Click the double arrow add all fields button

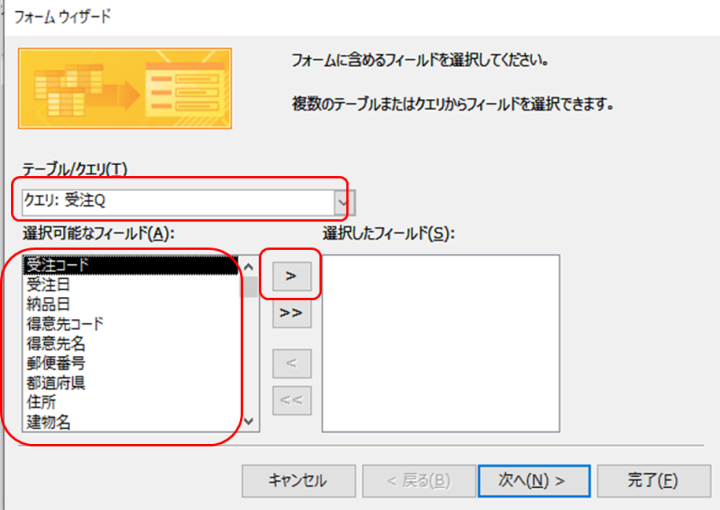pyautogui.click(x=291, y=313)
